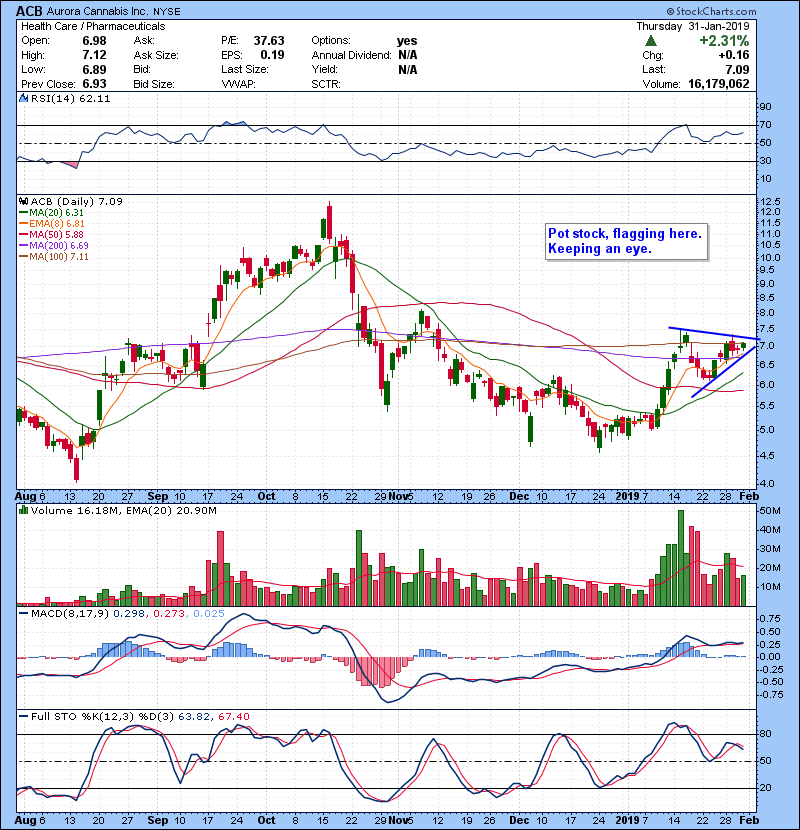Select the MACD histogram value 0.025
The width and height of the screenshot is (800, 830).
209,614
